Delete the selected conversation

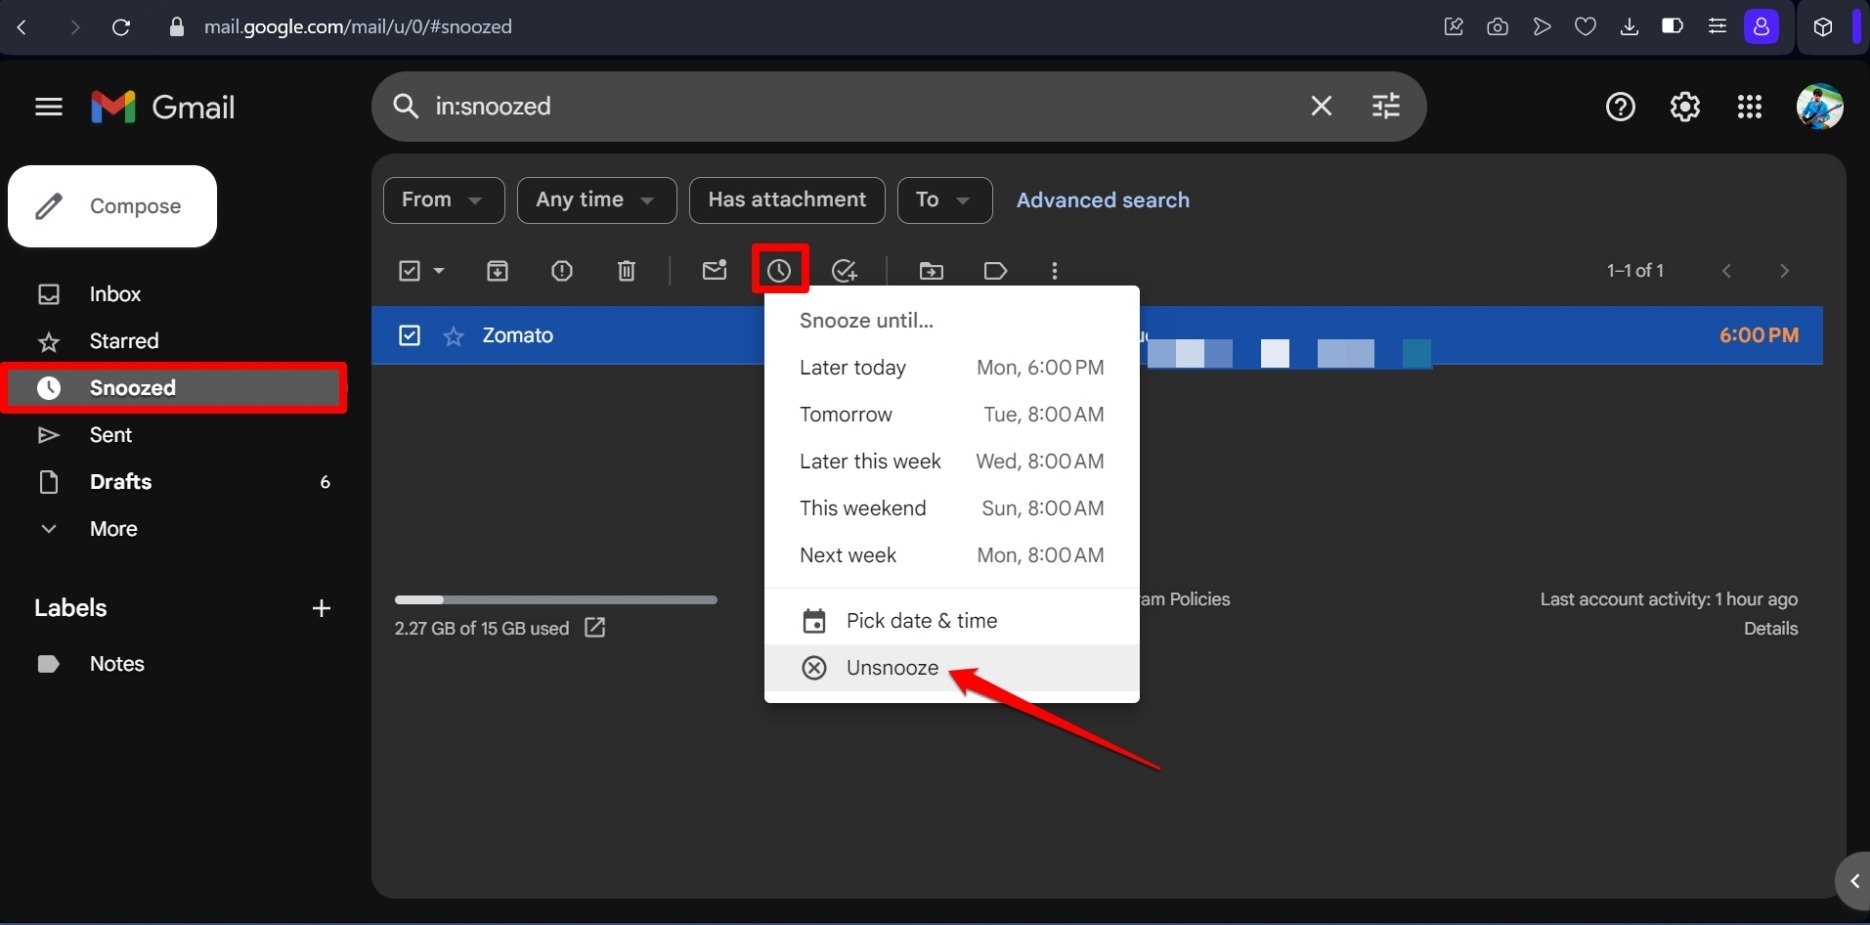[x=626, y=270]
